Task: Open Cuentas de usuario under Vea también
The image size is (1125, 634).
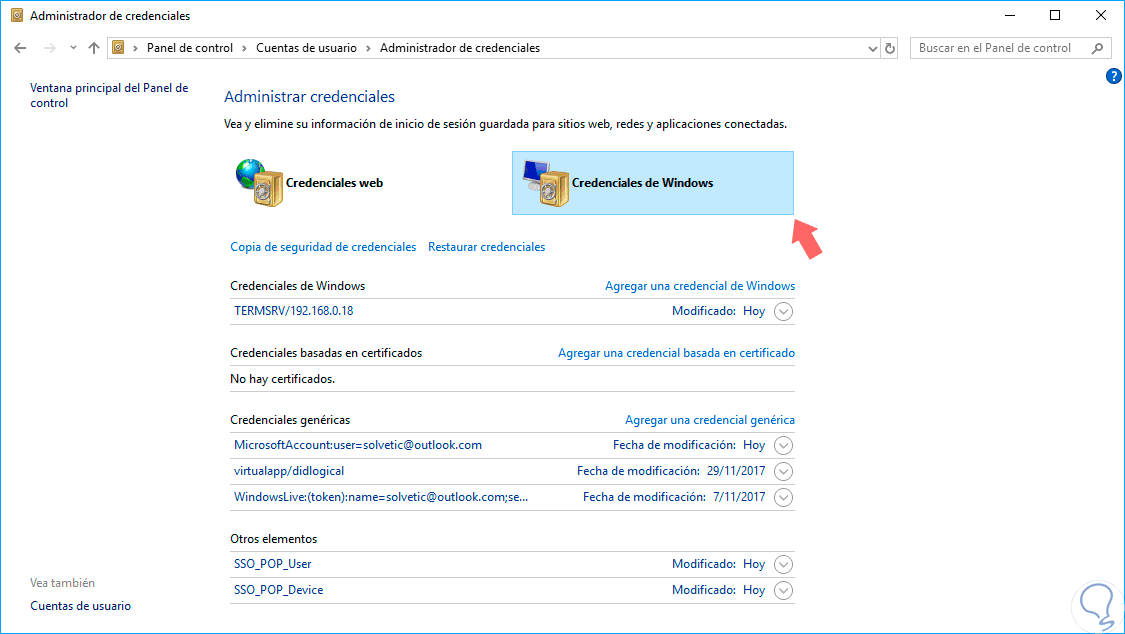Action: point(80,606)
